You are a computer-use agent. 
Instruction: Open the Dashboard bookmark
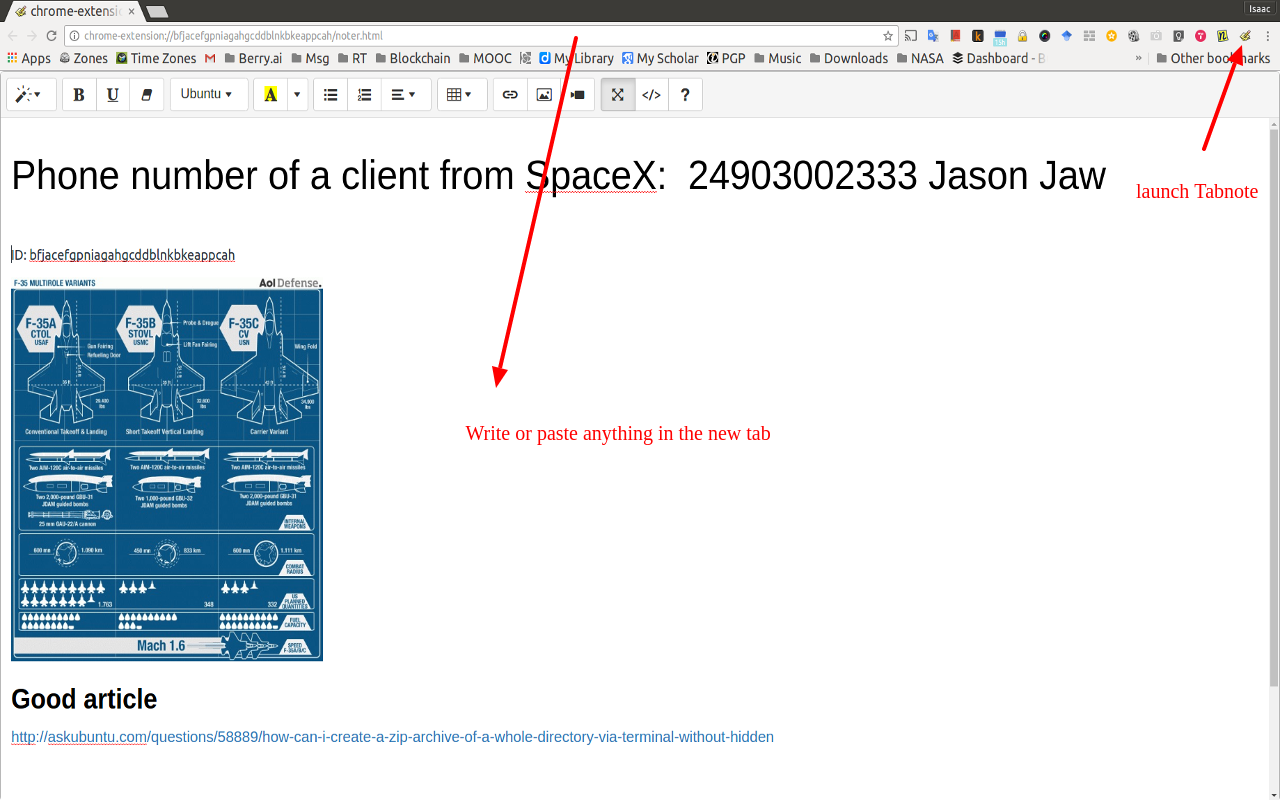point(998,58)
